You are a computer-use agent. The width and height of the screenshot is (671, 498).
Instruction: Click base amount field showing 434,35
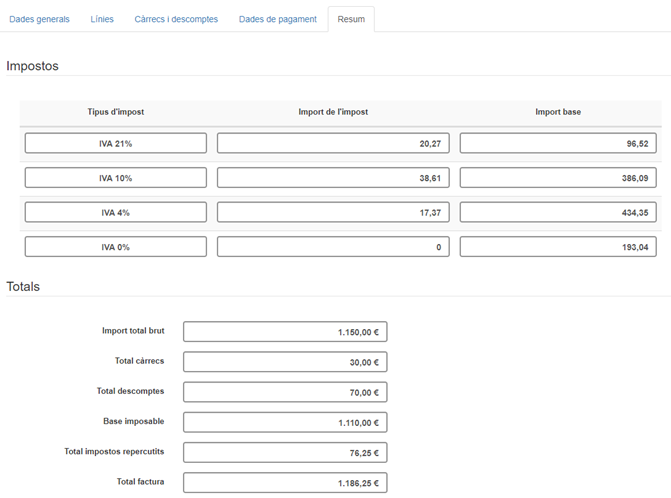point(558,213)
